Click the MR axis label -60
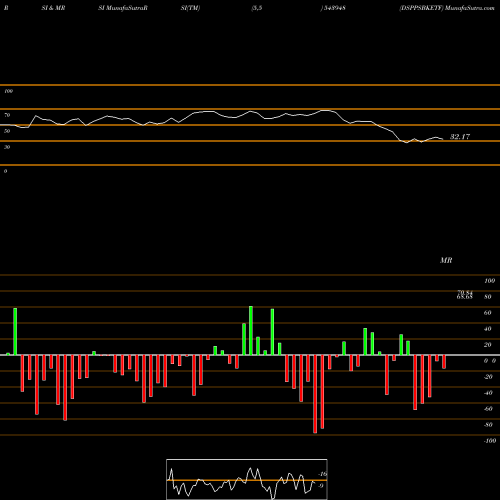Image resolution: width=500 pixels, height=500 pixels. pos(488,409)
